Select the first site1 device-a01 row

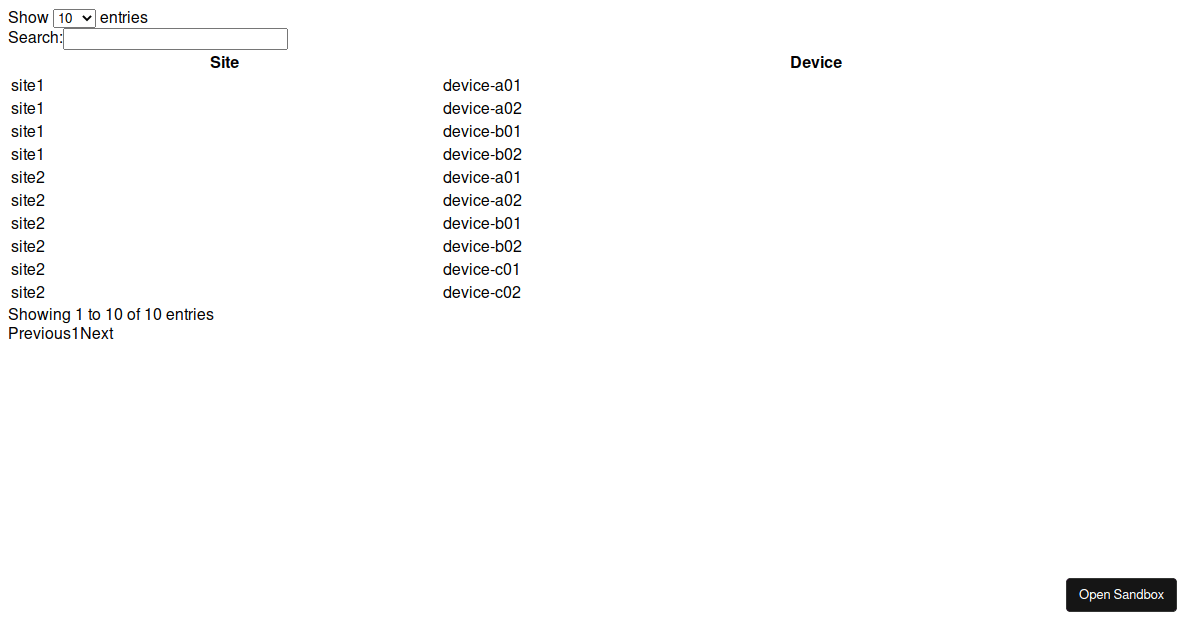pos(600,86)
